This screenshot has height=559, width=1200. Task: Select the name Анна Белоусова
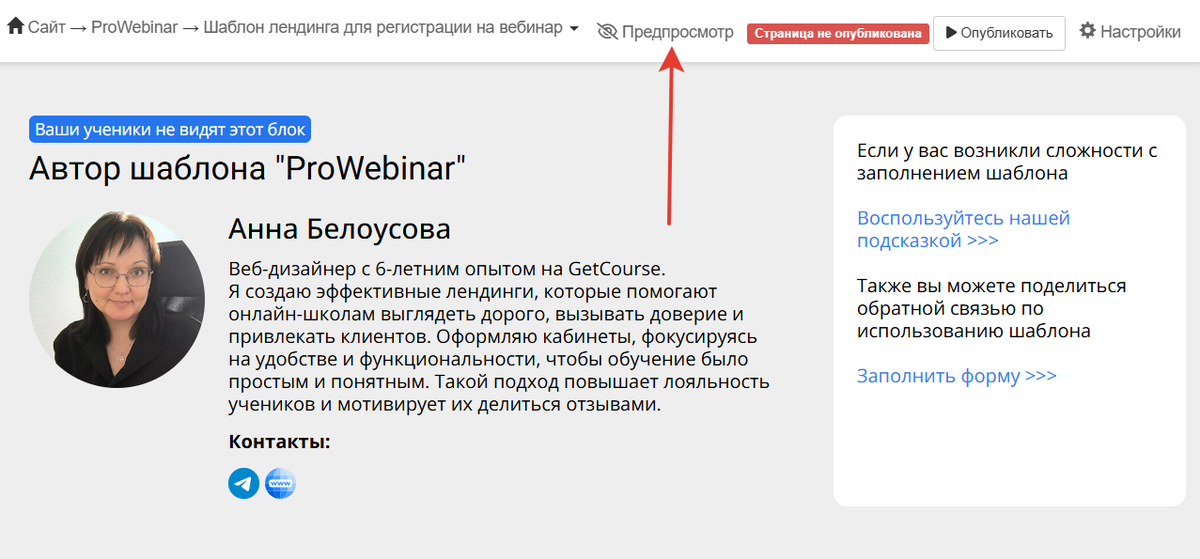click(x=340, y=229)
